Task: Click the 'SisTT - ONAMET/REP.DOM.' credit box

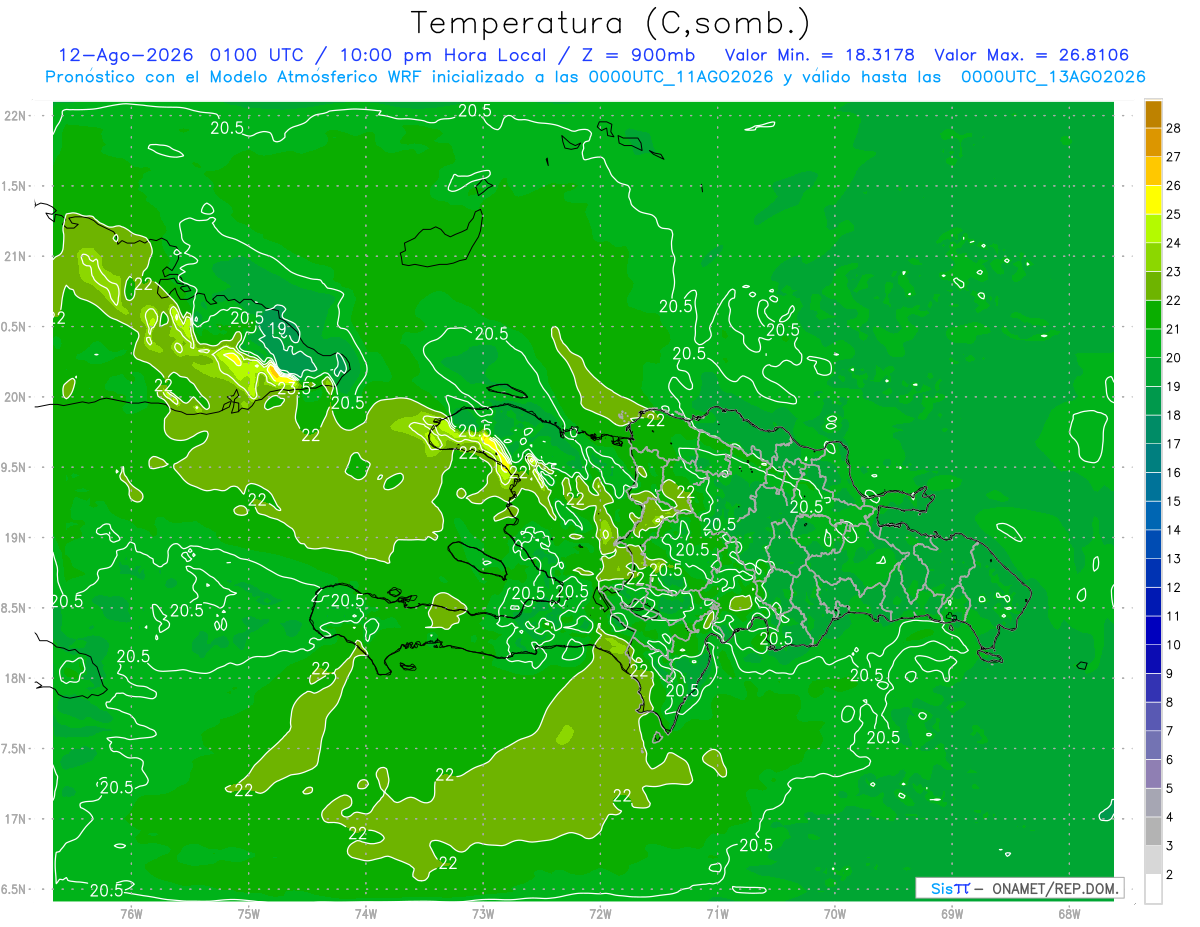Action: pos(1020,888)
